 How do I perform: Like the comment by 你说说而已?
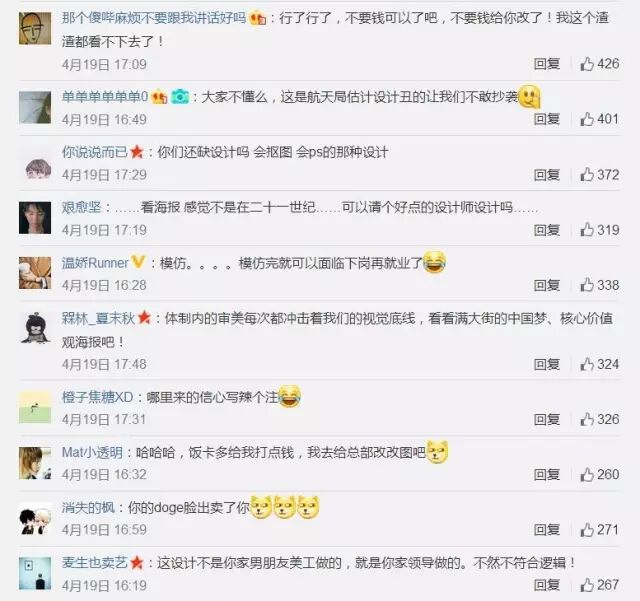(x=587, y=175)
